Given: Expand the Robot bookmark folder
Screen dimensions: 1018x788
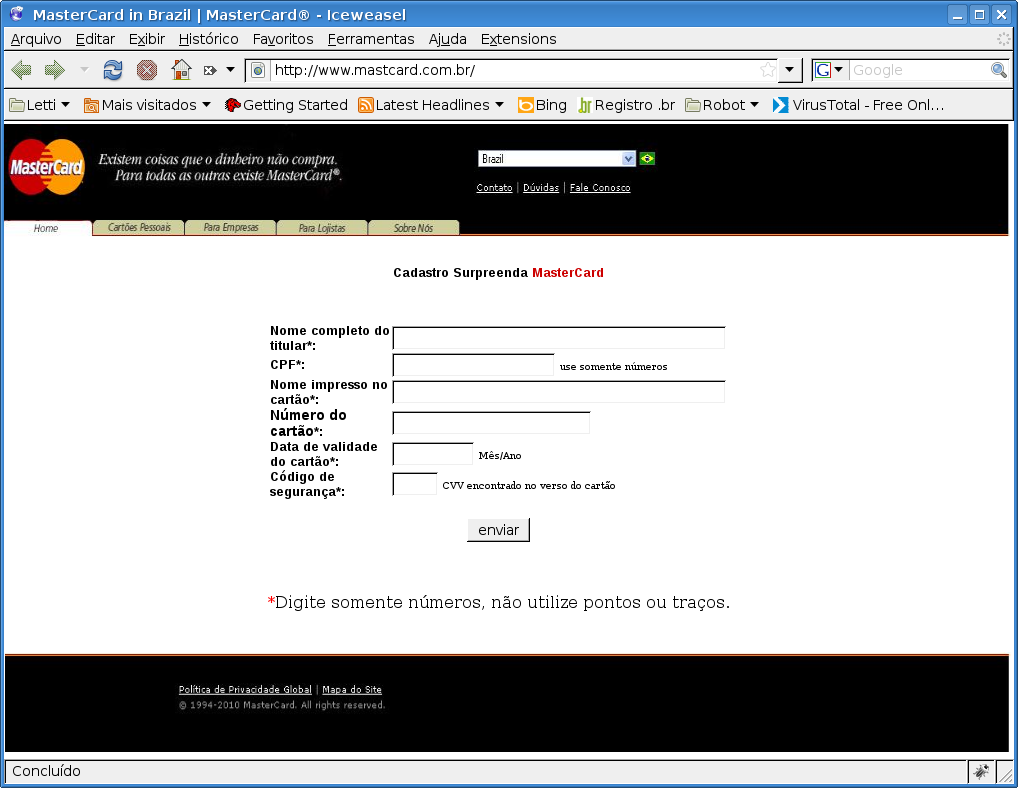Looking at the screenshot, I should coord(722,105).
